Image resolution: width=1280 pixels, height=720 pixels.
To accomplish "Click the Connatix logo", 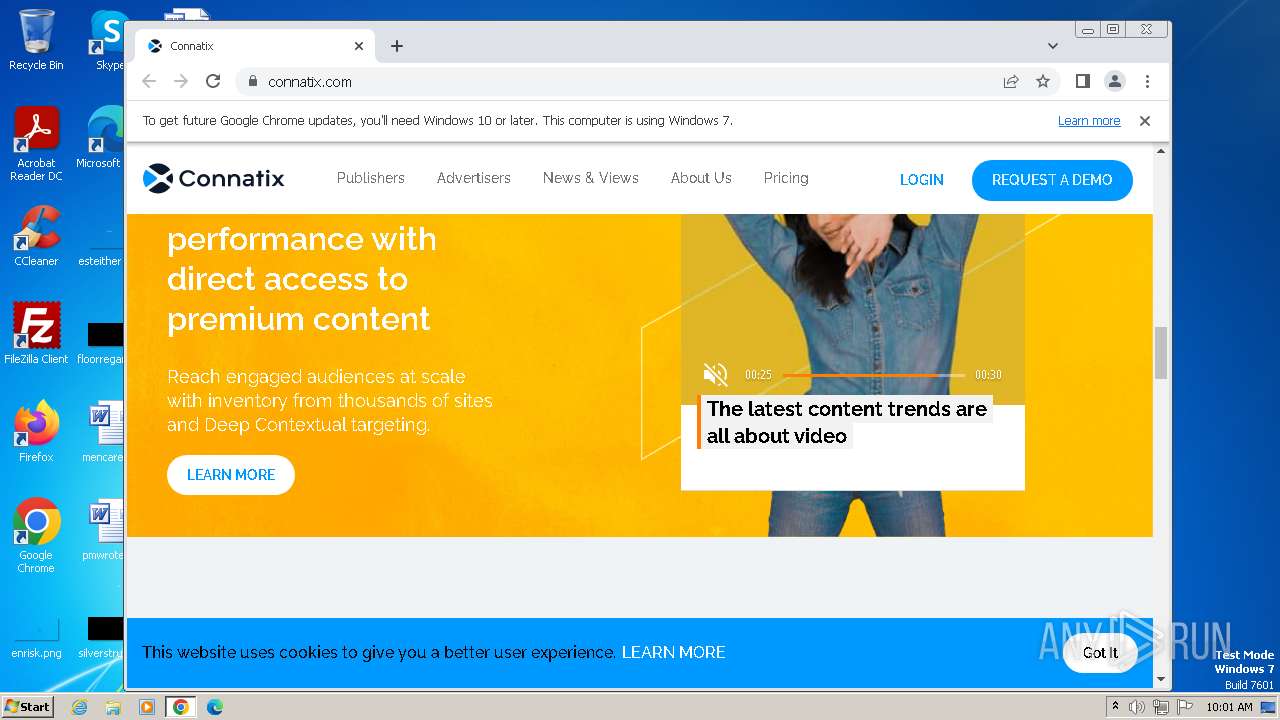I will (x=213, y=178).
